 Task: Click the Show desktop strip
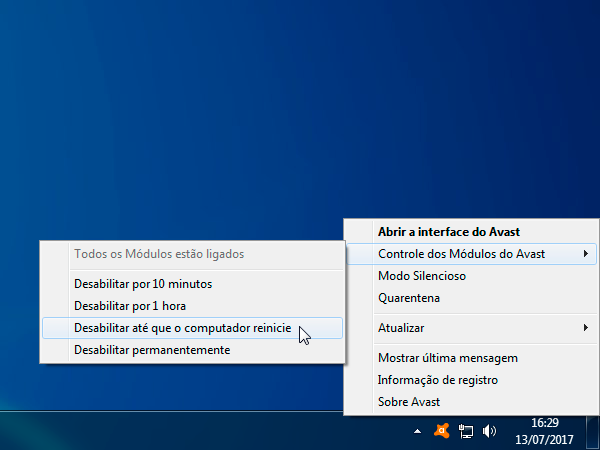click(593, 432)
